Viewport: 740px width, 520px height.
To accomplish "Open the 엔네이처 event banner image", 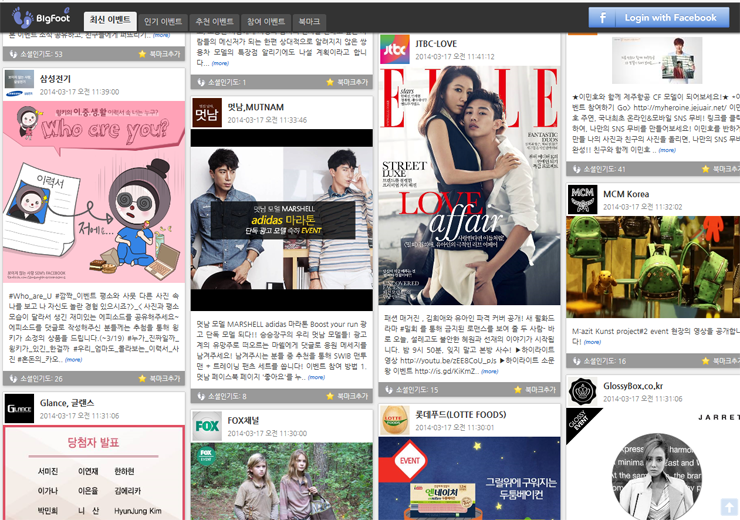I will 470,478.
